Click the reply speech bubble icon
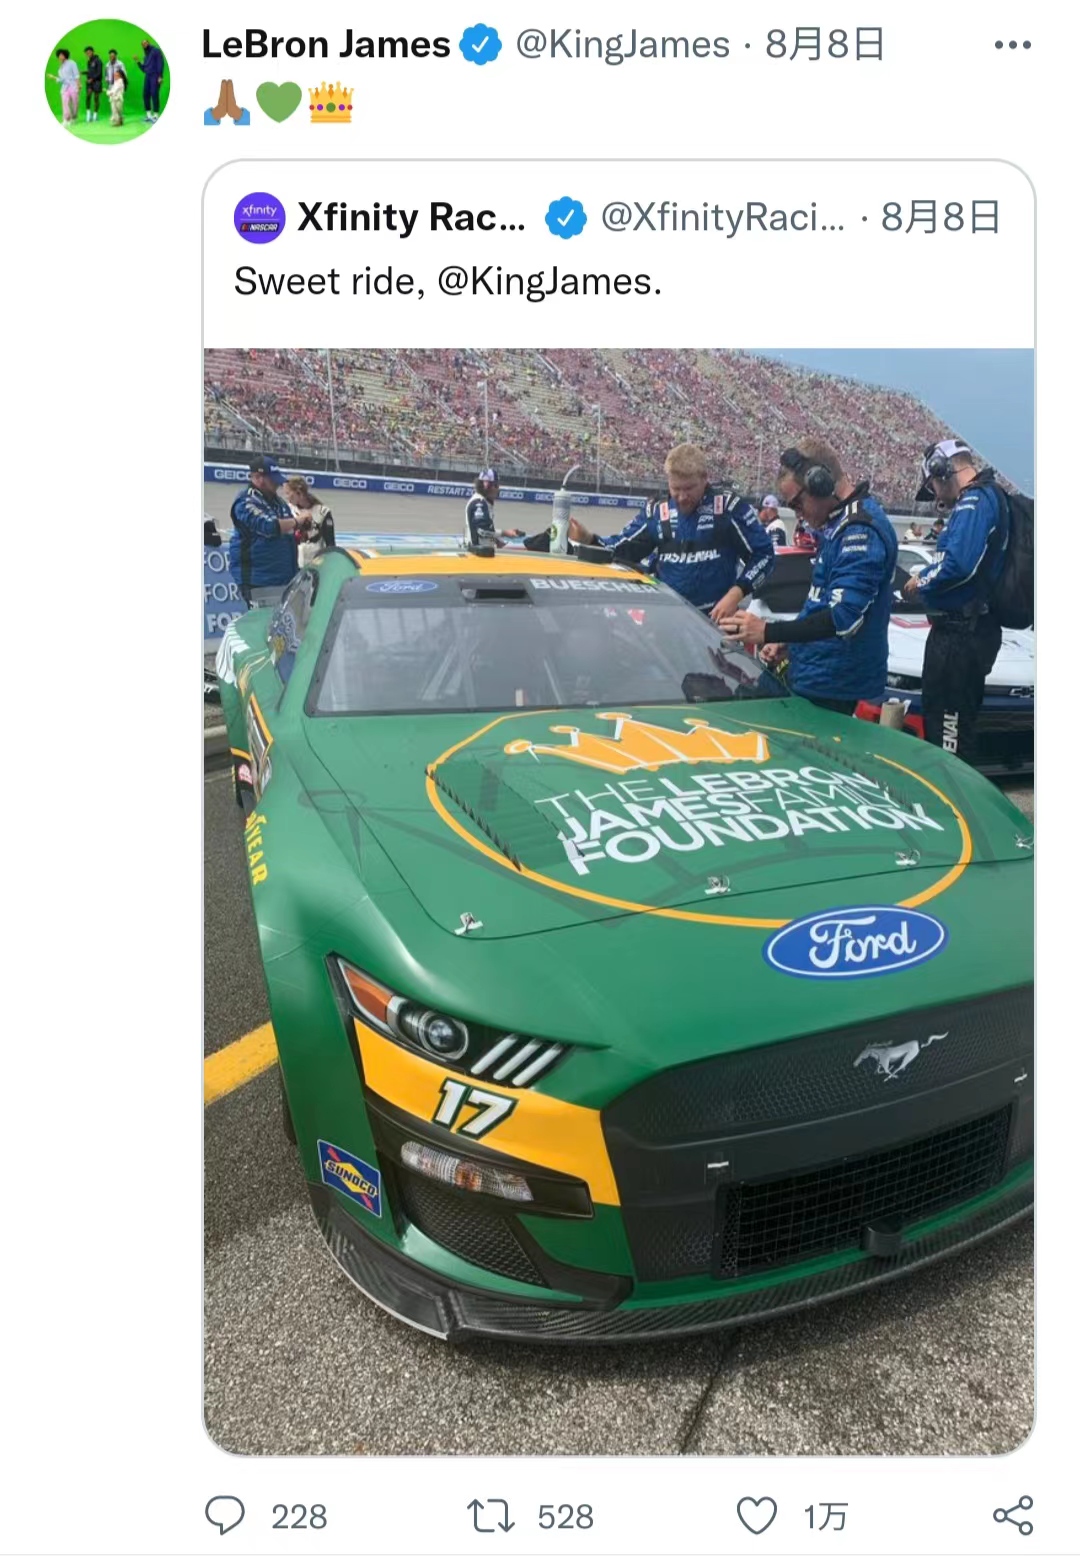Viewport: 1080px width, 1557px height. (x=225, y=1515)
